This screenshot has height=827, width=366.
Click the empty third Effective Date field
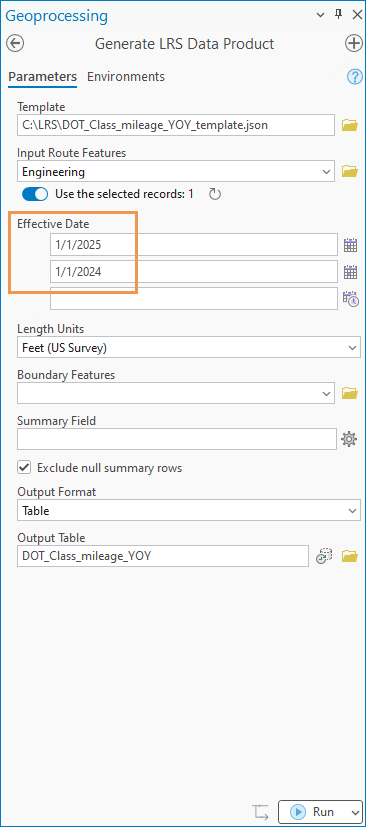point(194,298)
